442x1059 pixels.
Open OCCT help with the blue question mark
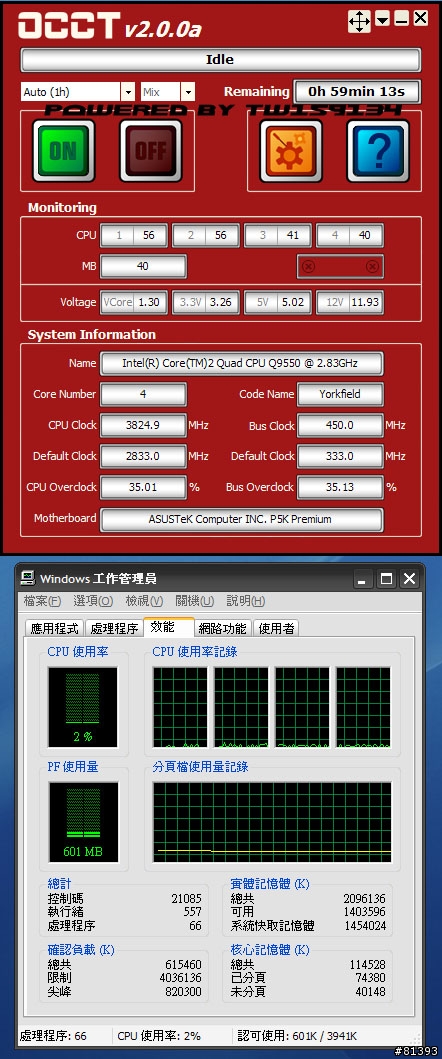point(378,151)
